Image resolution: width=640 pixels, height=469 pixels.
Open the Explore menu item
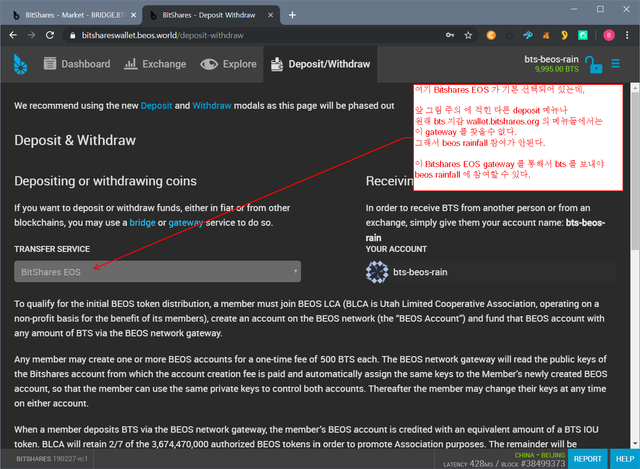click(x=229, y=64)
